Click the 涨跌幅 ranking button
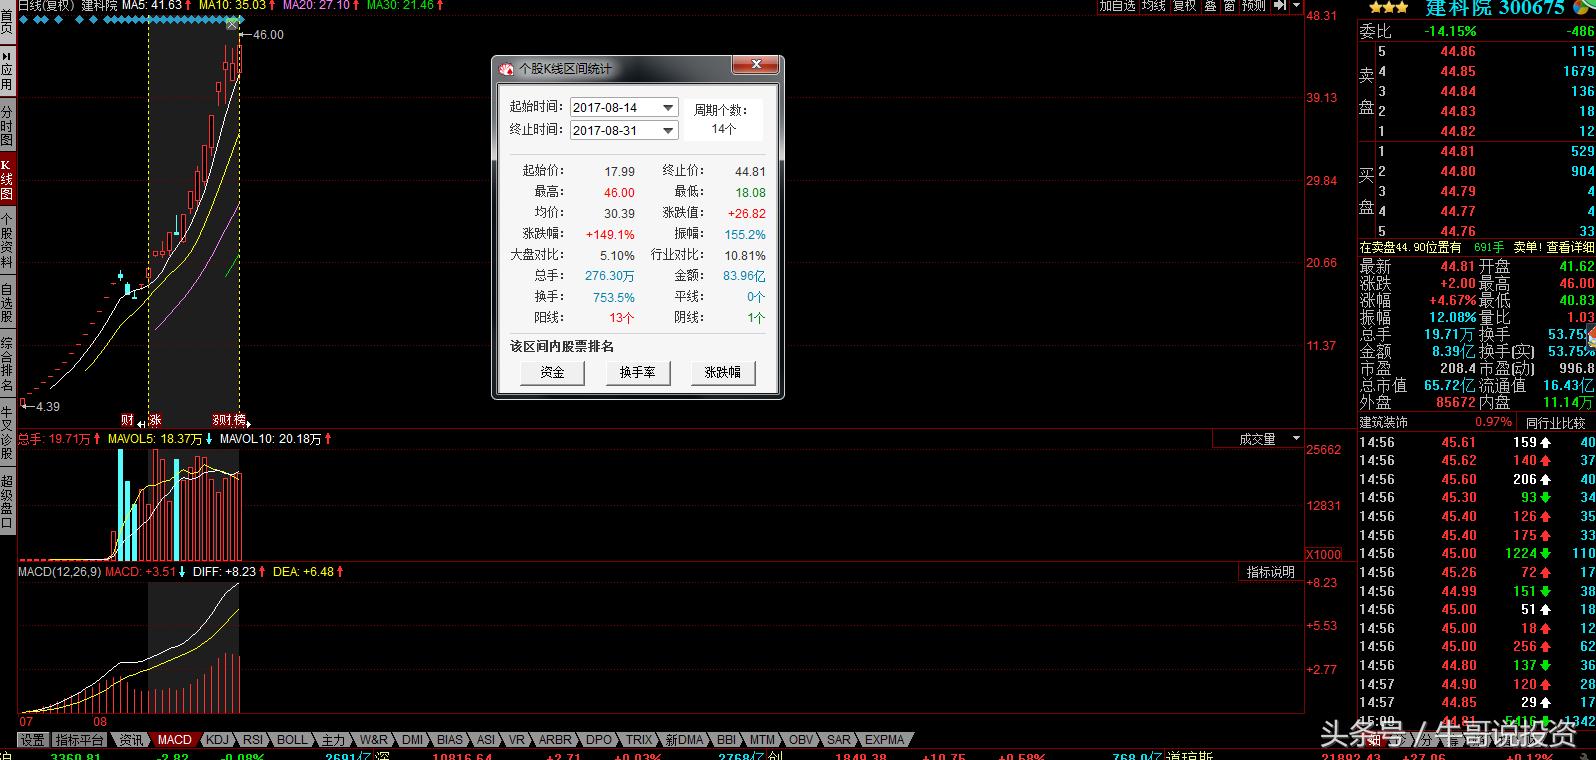Screen dimensions: 1596x760 tap(722, 373)
